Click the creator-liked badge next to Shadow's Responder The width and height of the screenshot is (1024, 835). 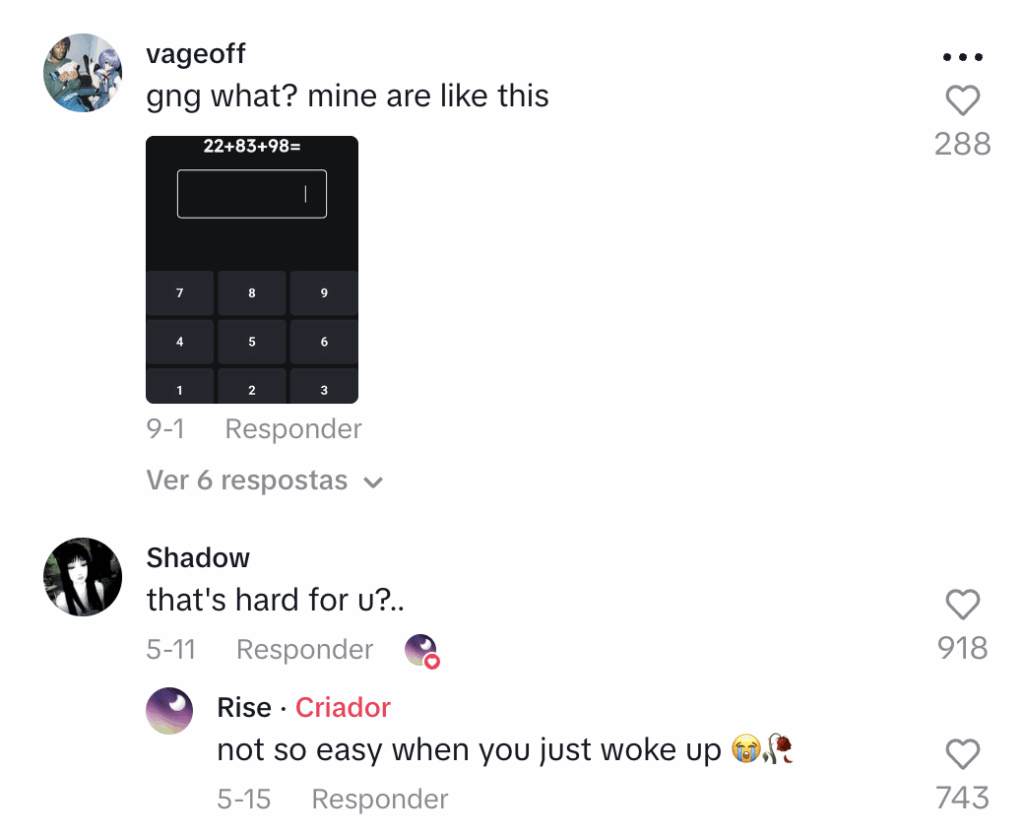(422, 651)
